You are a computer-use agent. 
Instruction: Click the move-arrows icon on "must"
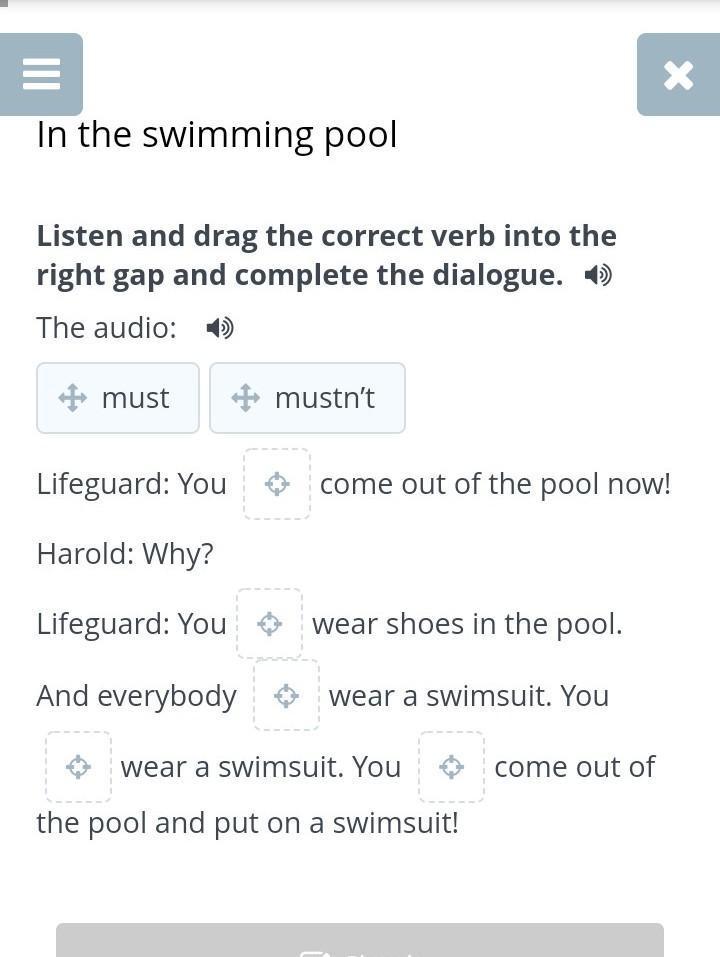(72, 398)
